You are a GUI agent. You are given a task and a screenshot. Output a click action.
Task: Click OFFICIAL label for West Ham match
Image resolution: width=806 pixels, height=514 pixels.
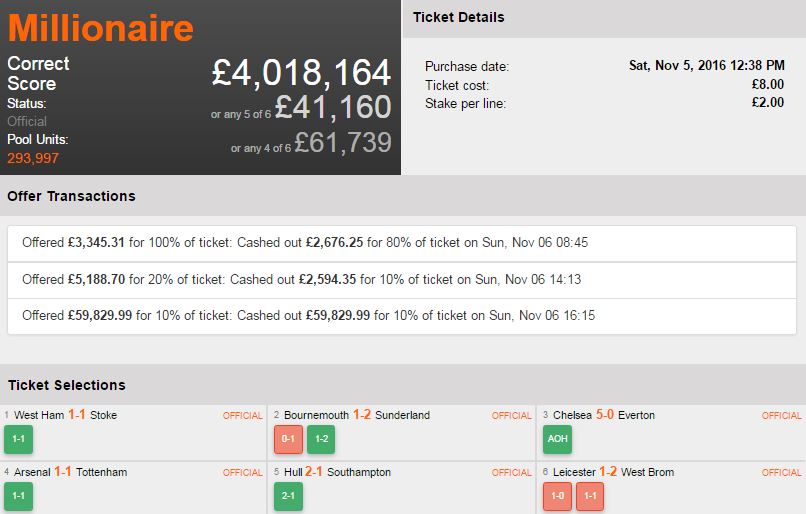(x=243, y=416)
